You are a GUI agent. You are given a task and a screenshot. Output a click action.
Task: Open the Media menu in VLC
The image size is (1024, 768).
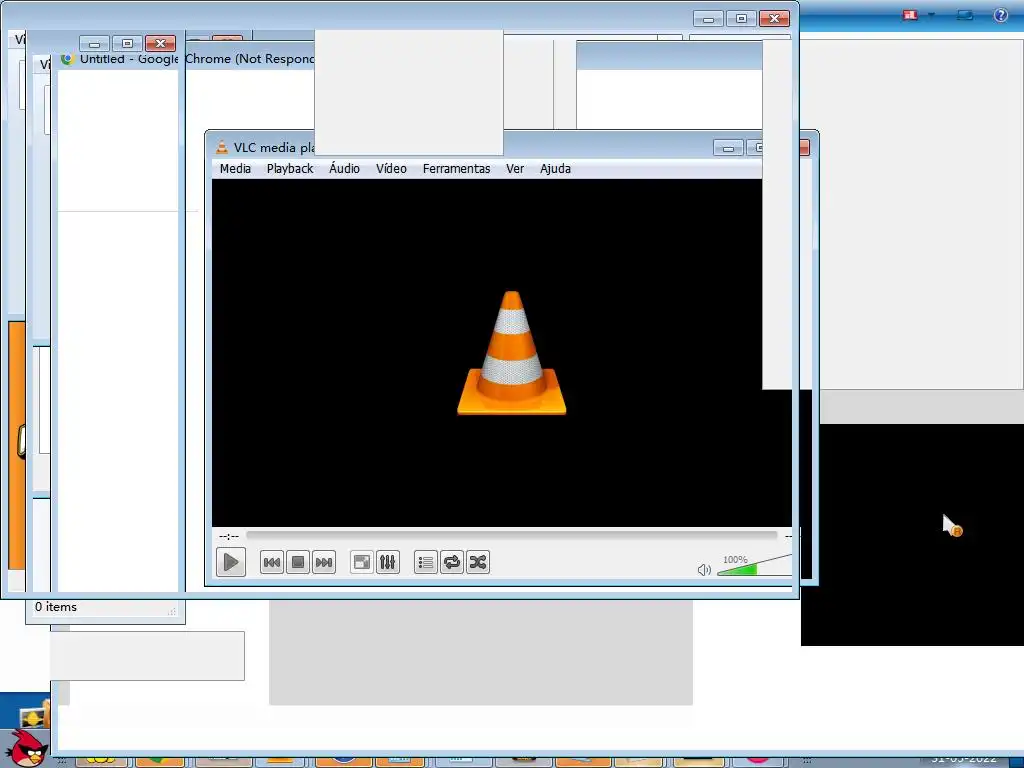tap(235, 168)
